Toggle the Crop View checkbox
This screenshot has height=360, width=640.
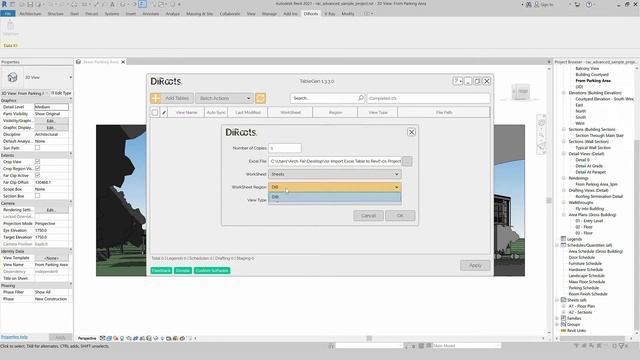point(38,162)
